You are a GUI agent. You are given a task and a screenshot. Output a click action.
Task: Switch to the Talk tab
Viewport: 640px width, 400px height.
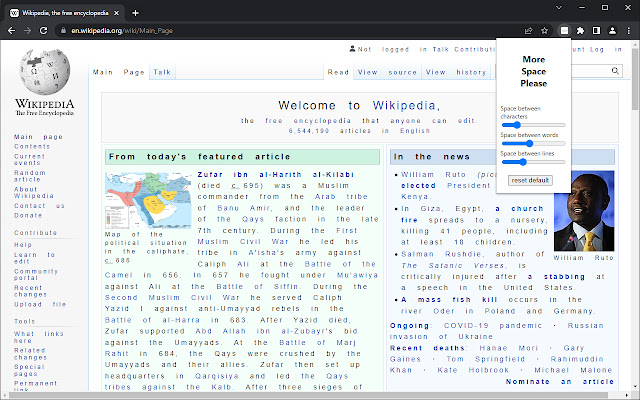[x=162, y=72]
